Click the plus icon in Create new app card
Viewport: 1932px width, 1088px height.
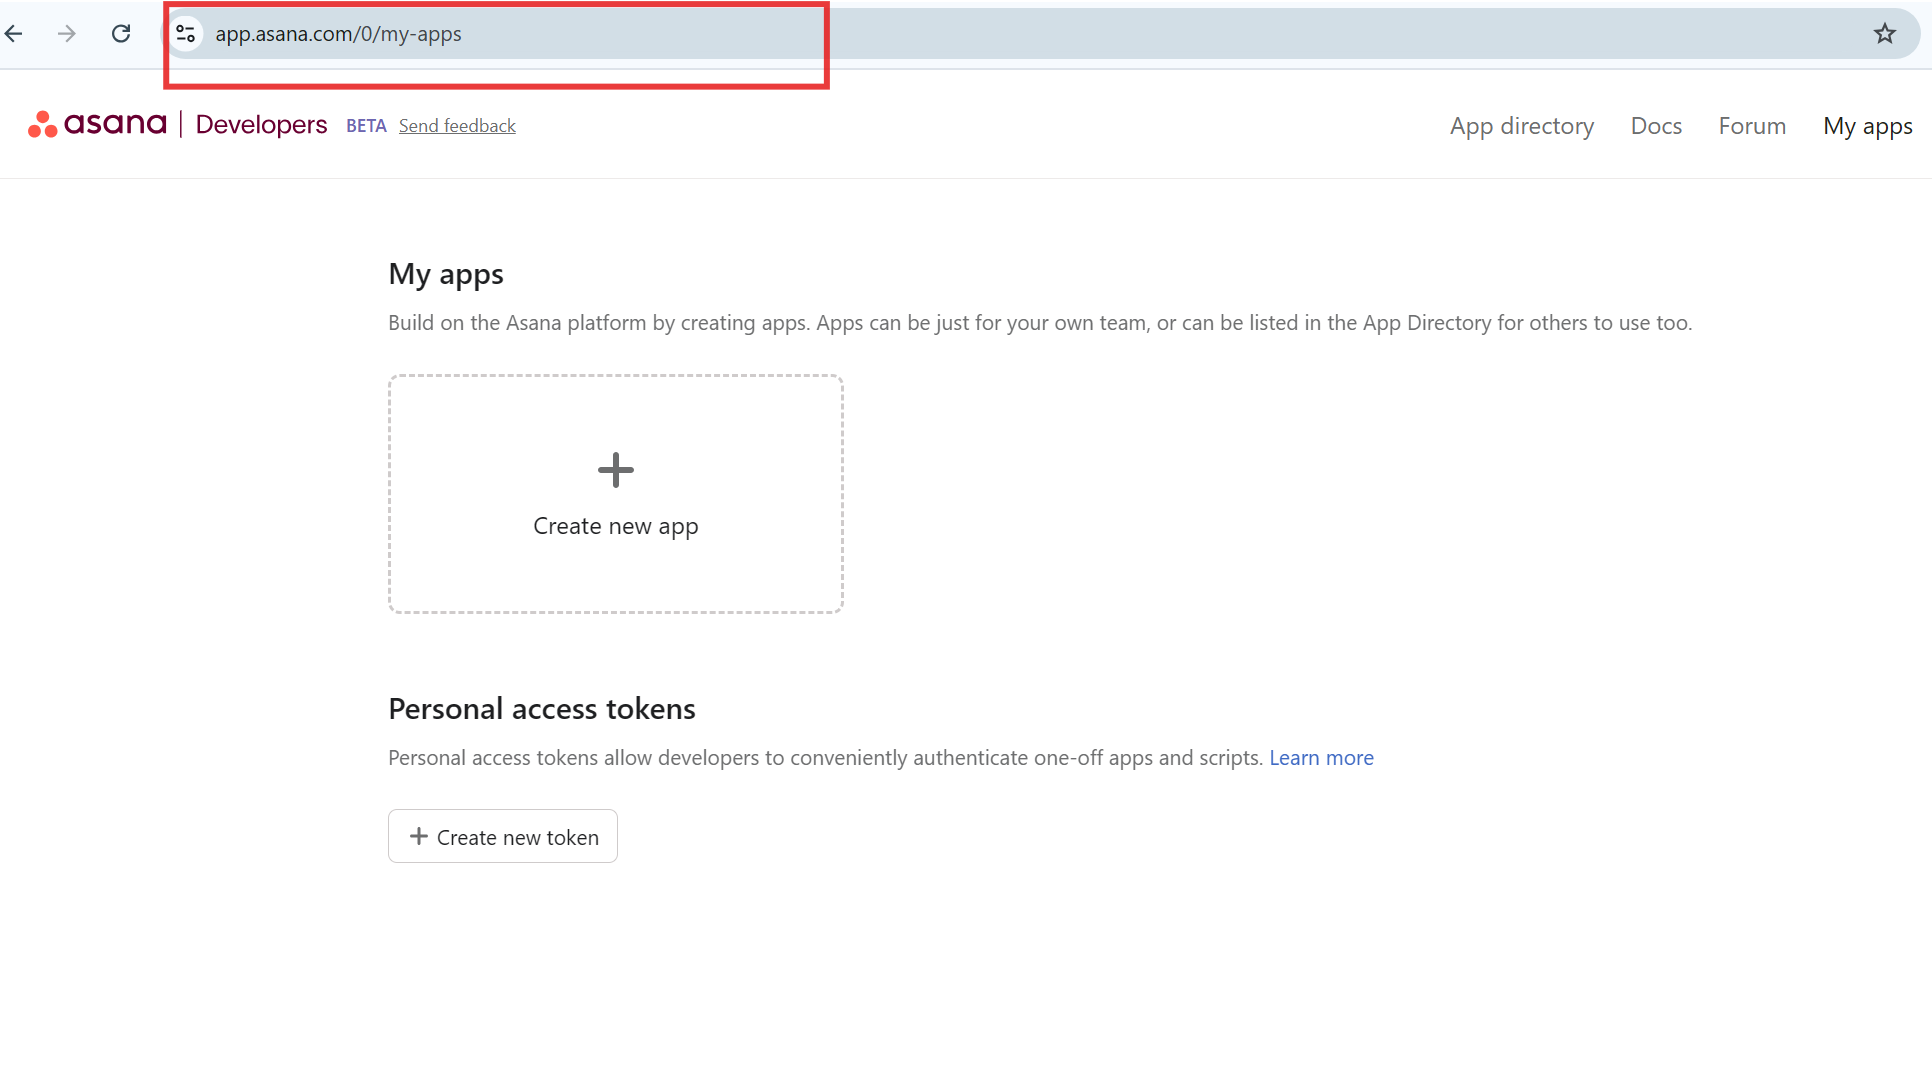(616, 470)
